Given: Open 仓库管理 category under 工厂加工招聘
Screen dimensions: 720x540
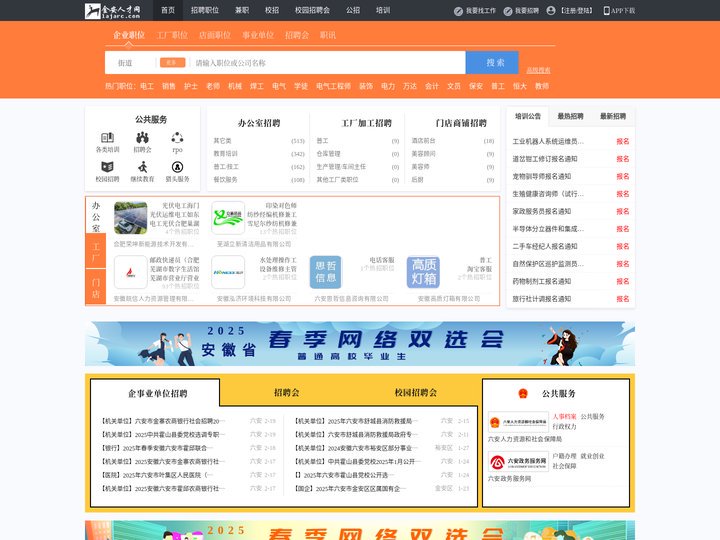Looking at the screenshot, I should (x=328, y=154).
